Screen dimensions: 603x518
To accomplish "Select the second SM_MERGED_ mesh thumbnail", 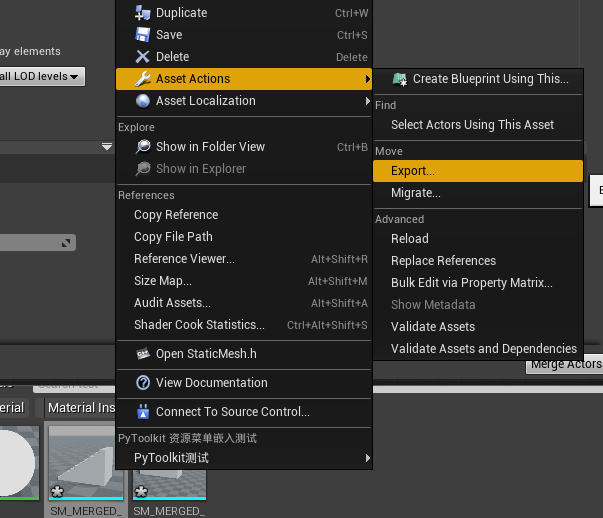I will point(169,484).
